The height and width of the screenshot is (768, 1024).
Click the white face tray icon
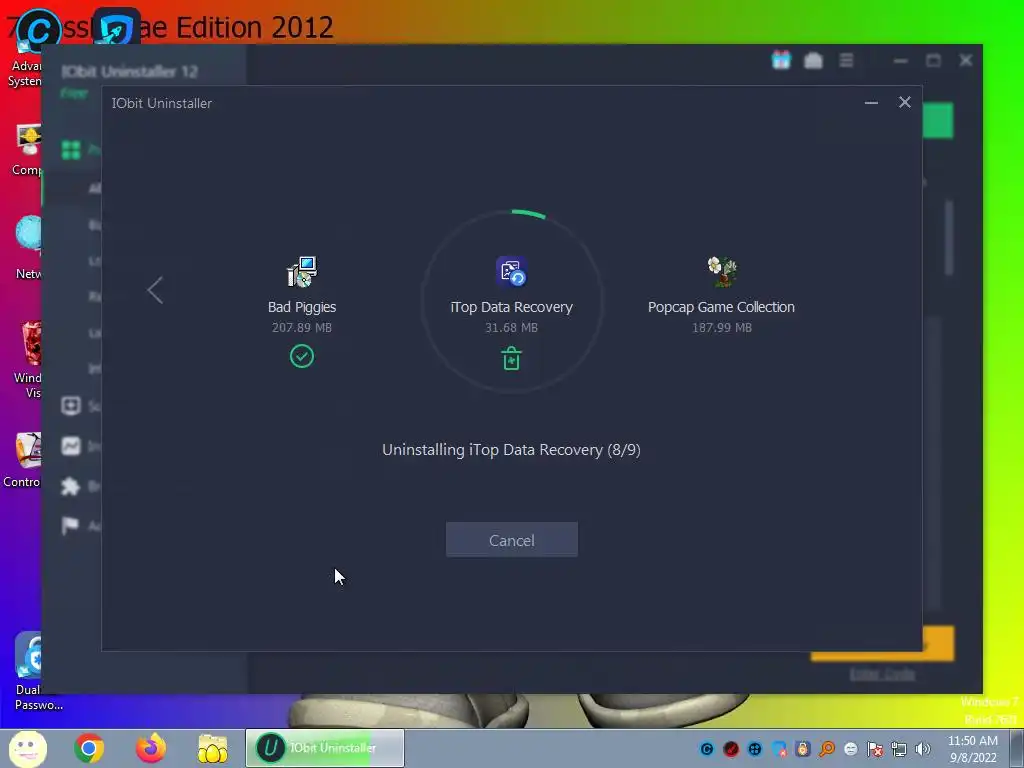[851, 749]
